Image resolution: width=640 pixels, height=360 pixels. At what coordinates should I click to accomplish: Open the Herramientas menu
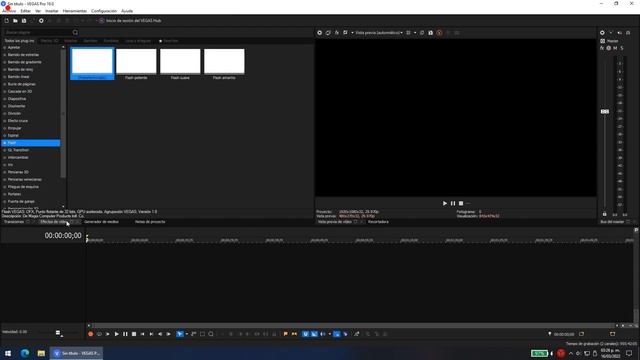[75, 11]
